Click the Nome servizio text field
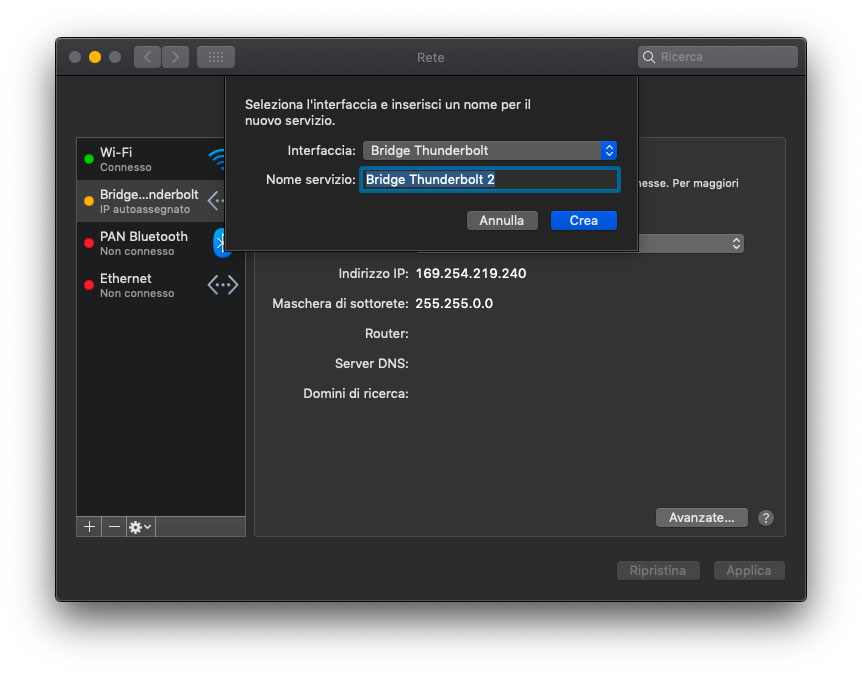862x675 pixels. (x=490, y=180)
